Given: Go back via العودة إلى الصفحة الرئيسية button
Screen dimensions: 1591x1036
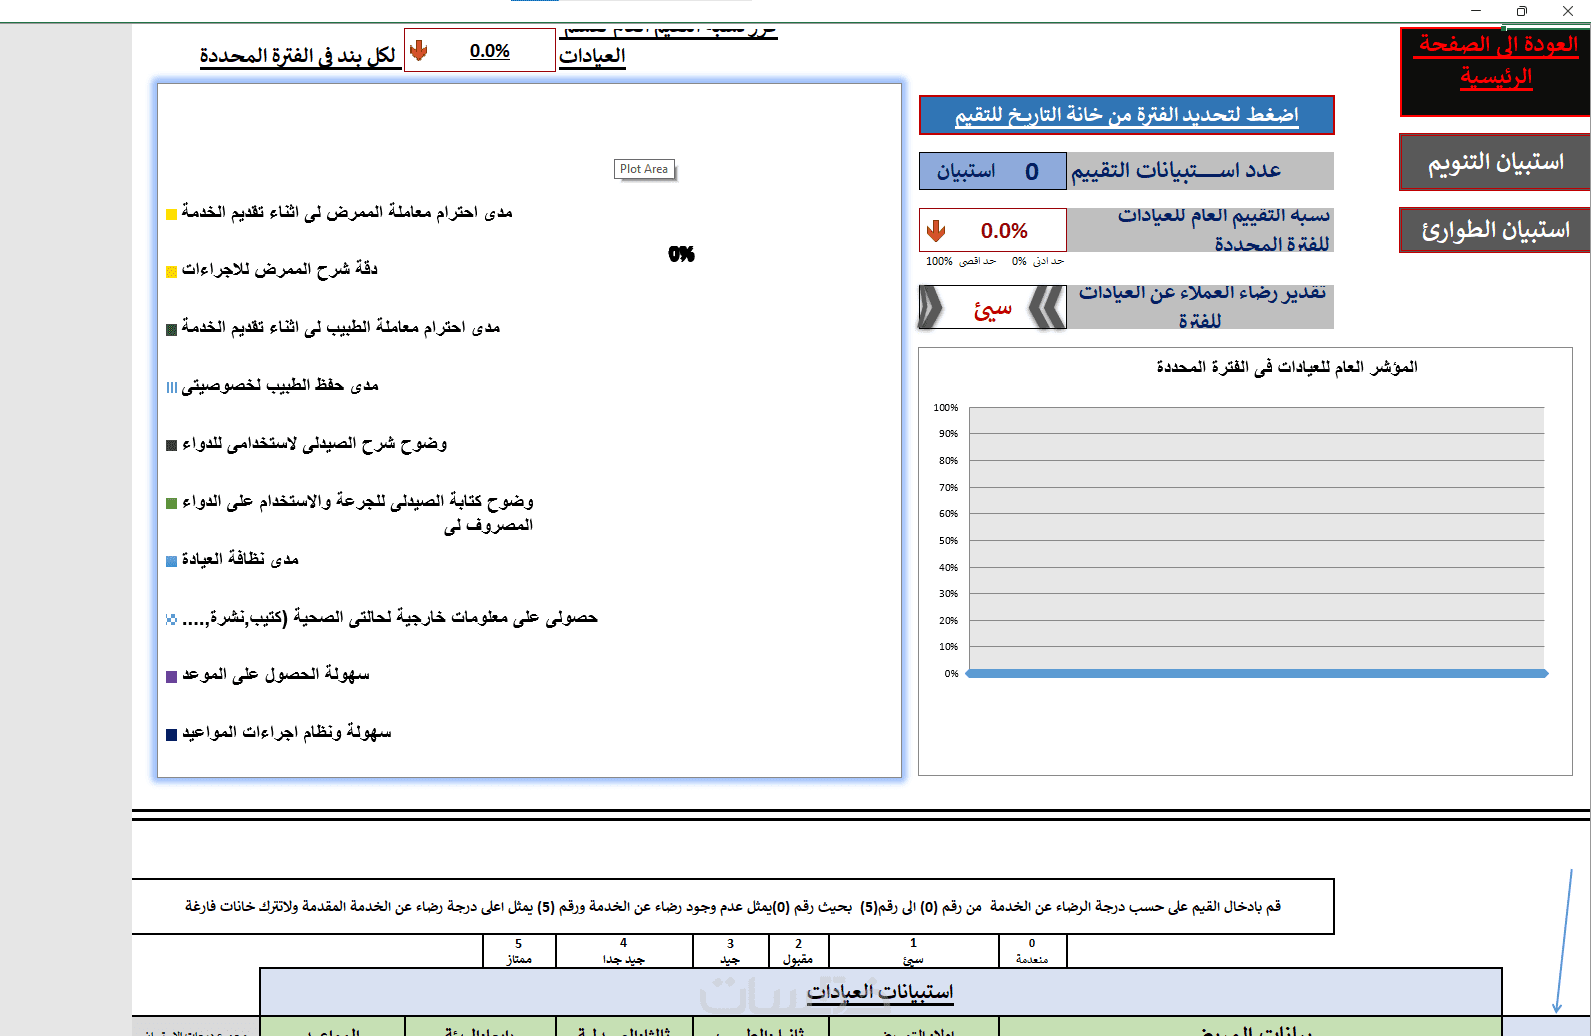Looking at the screenshot, I should (1495, 72).
